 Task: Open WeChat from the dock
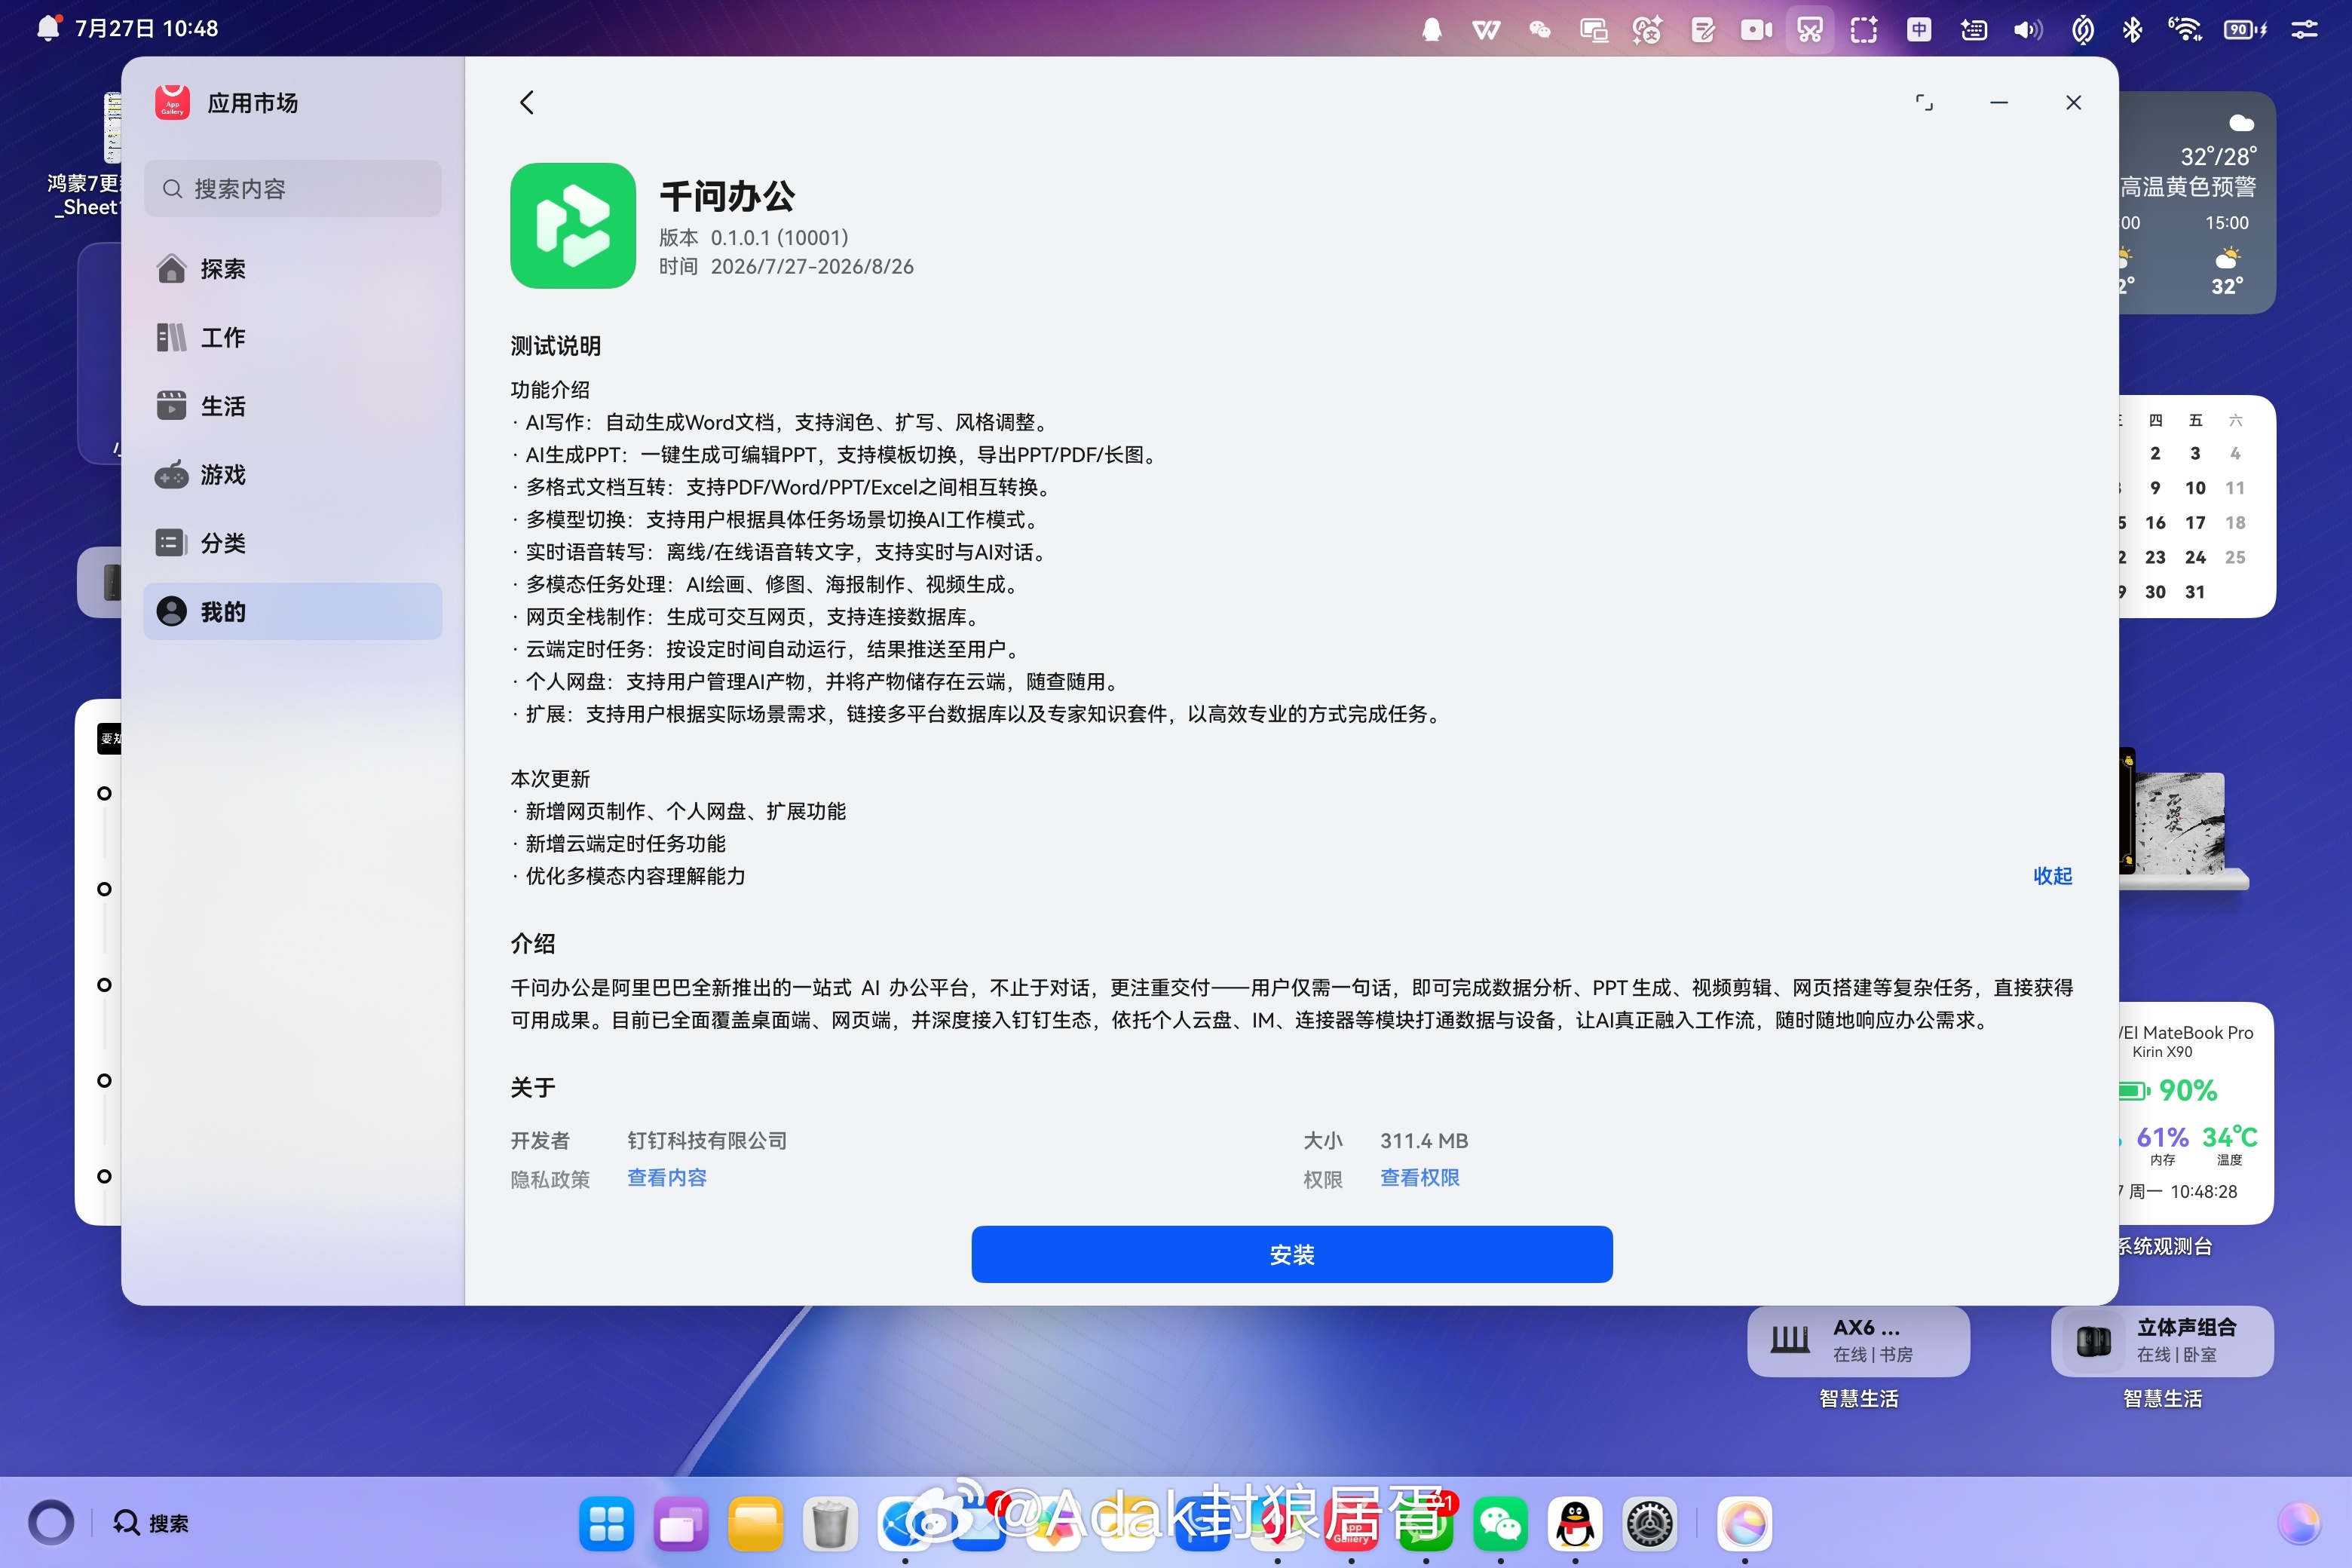tap(1500, 1524)
